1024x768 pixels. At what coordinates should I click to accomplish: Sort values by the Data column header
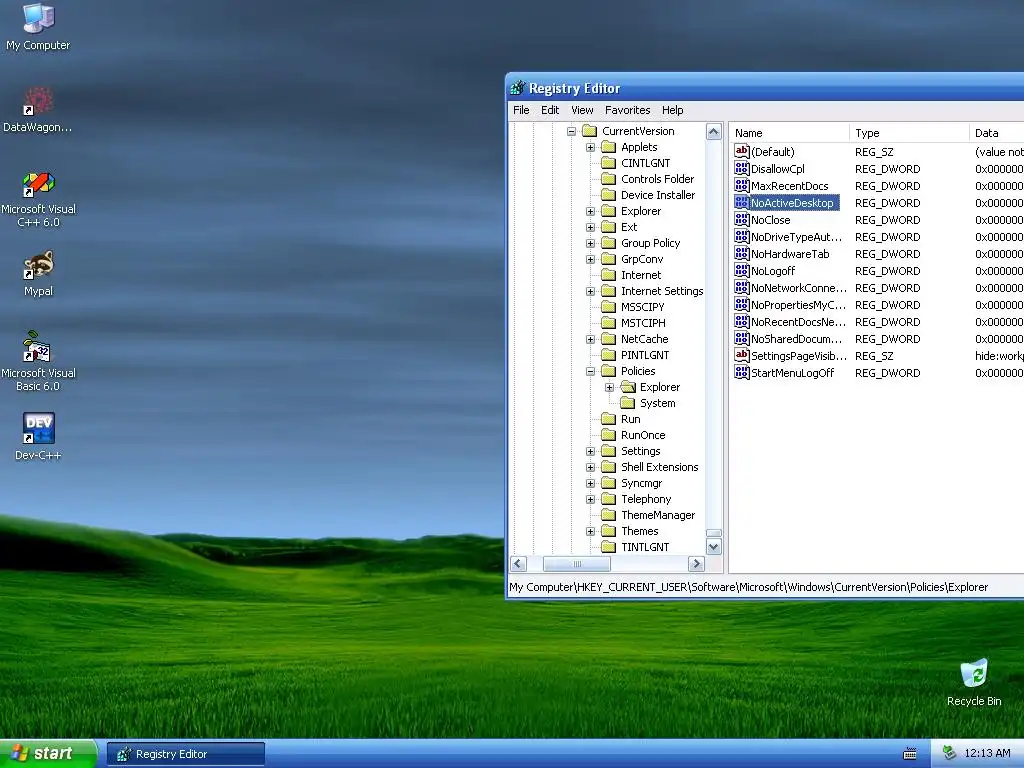click(x=997, y=133)
